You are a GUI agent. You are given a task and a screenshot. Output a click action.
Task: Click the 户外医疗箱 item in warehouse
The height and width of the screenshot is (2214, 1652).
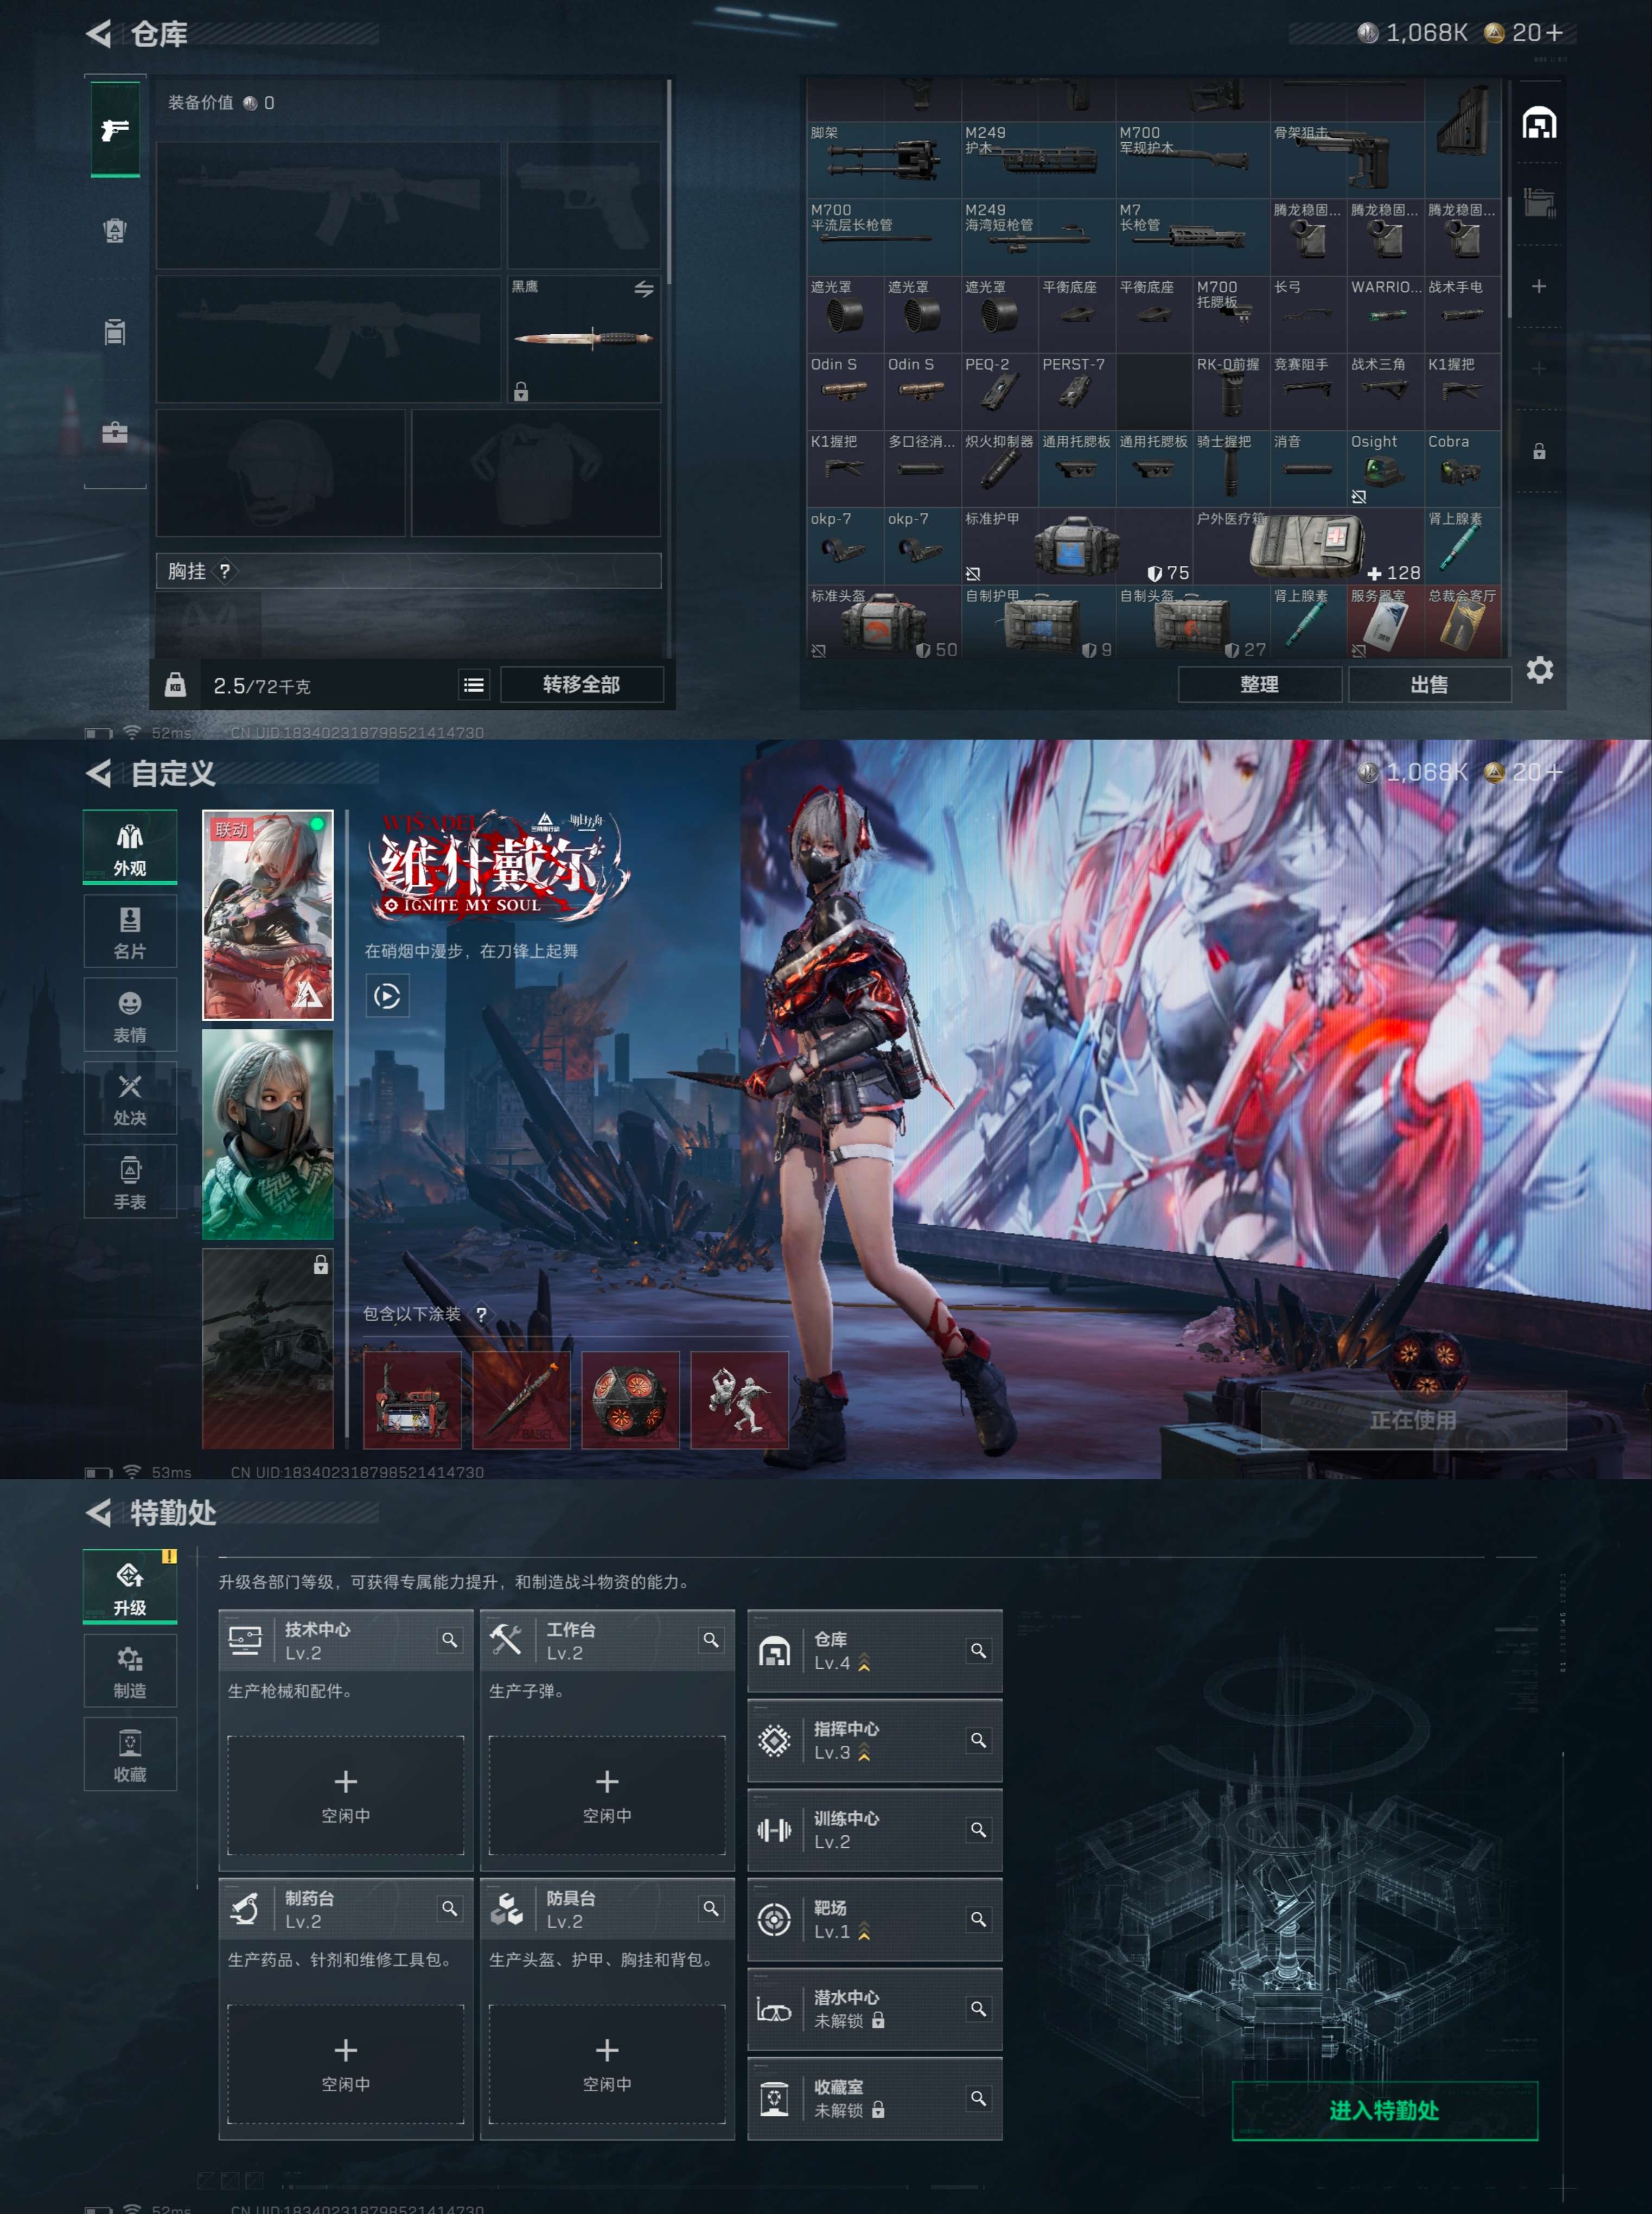(1305, 546)
